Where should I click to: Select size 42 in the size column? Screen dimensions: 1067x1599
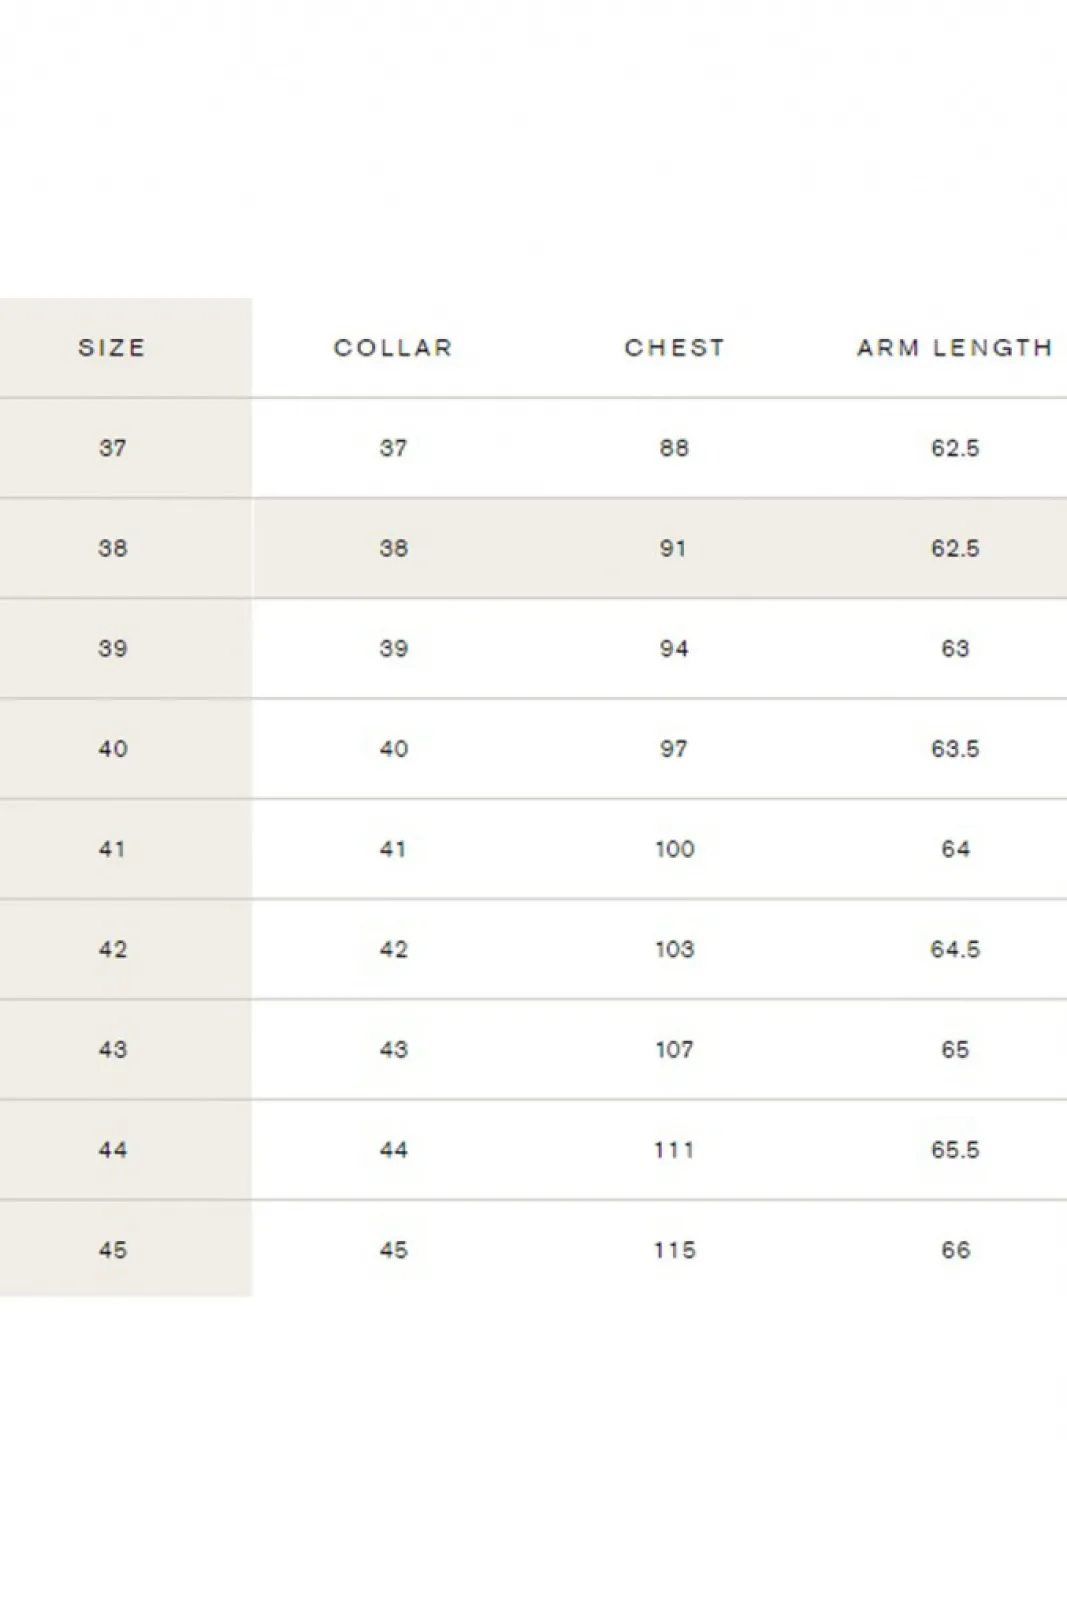pyautogui.click(x=112, y=949)
